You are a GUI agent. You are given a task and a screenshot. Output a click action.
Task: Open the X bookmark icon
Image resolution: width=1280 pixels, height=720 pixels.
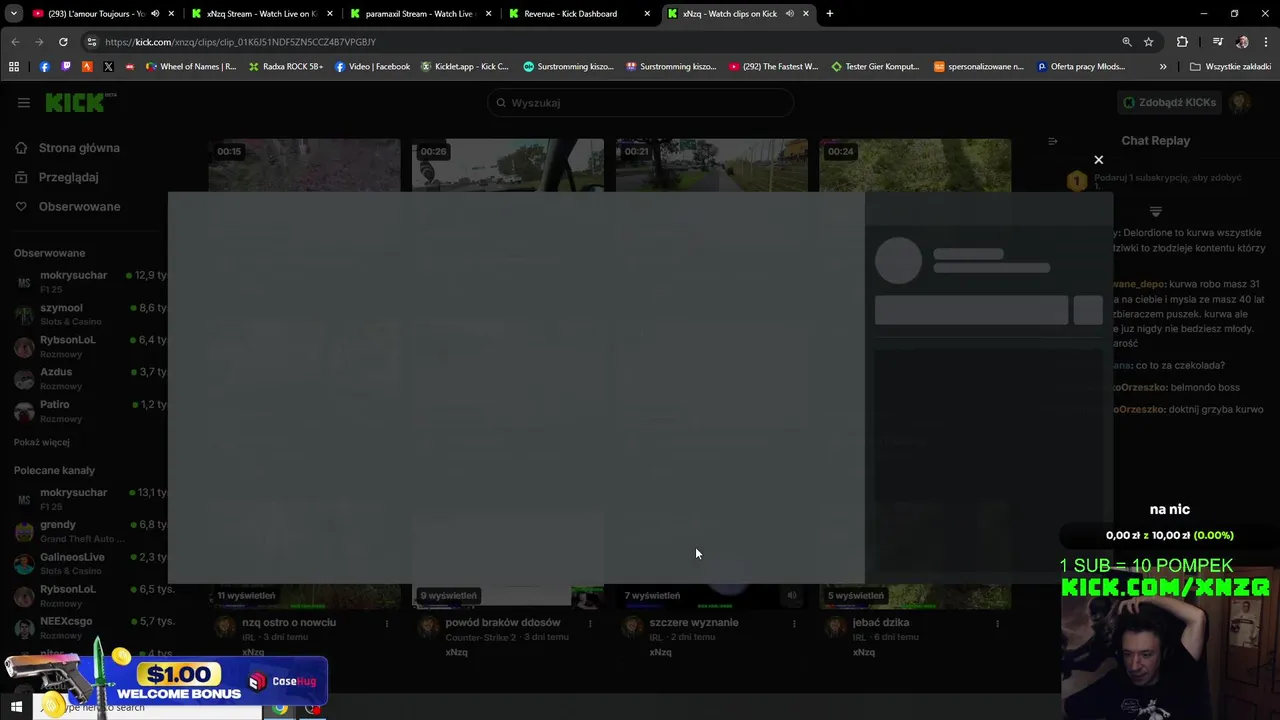pyautogui.click(x=108, y=67)
